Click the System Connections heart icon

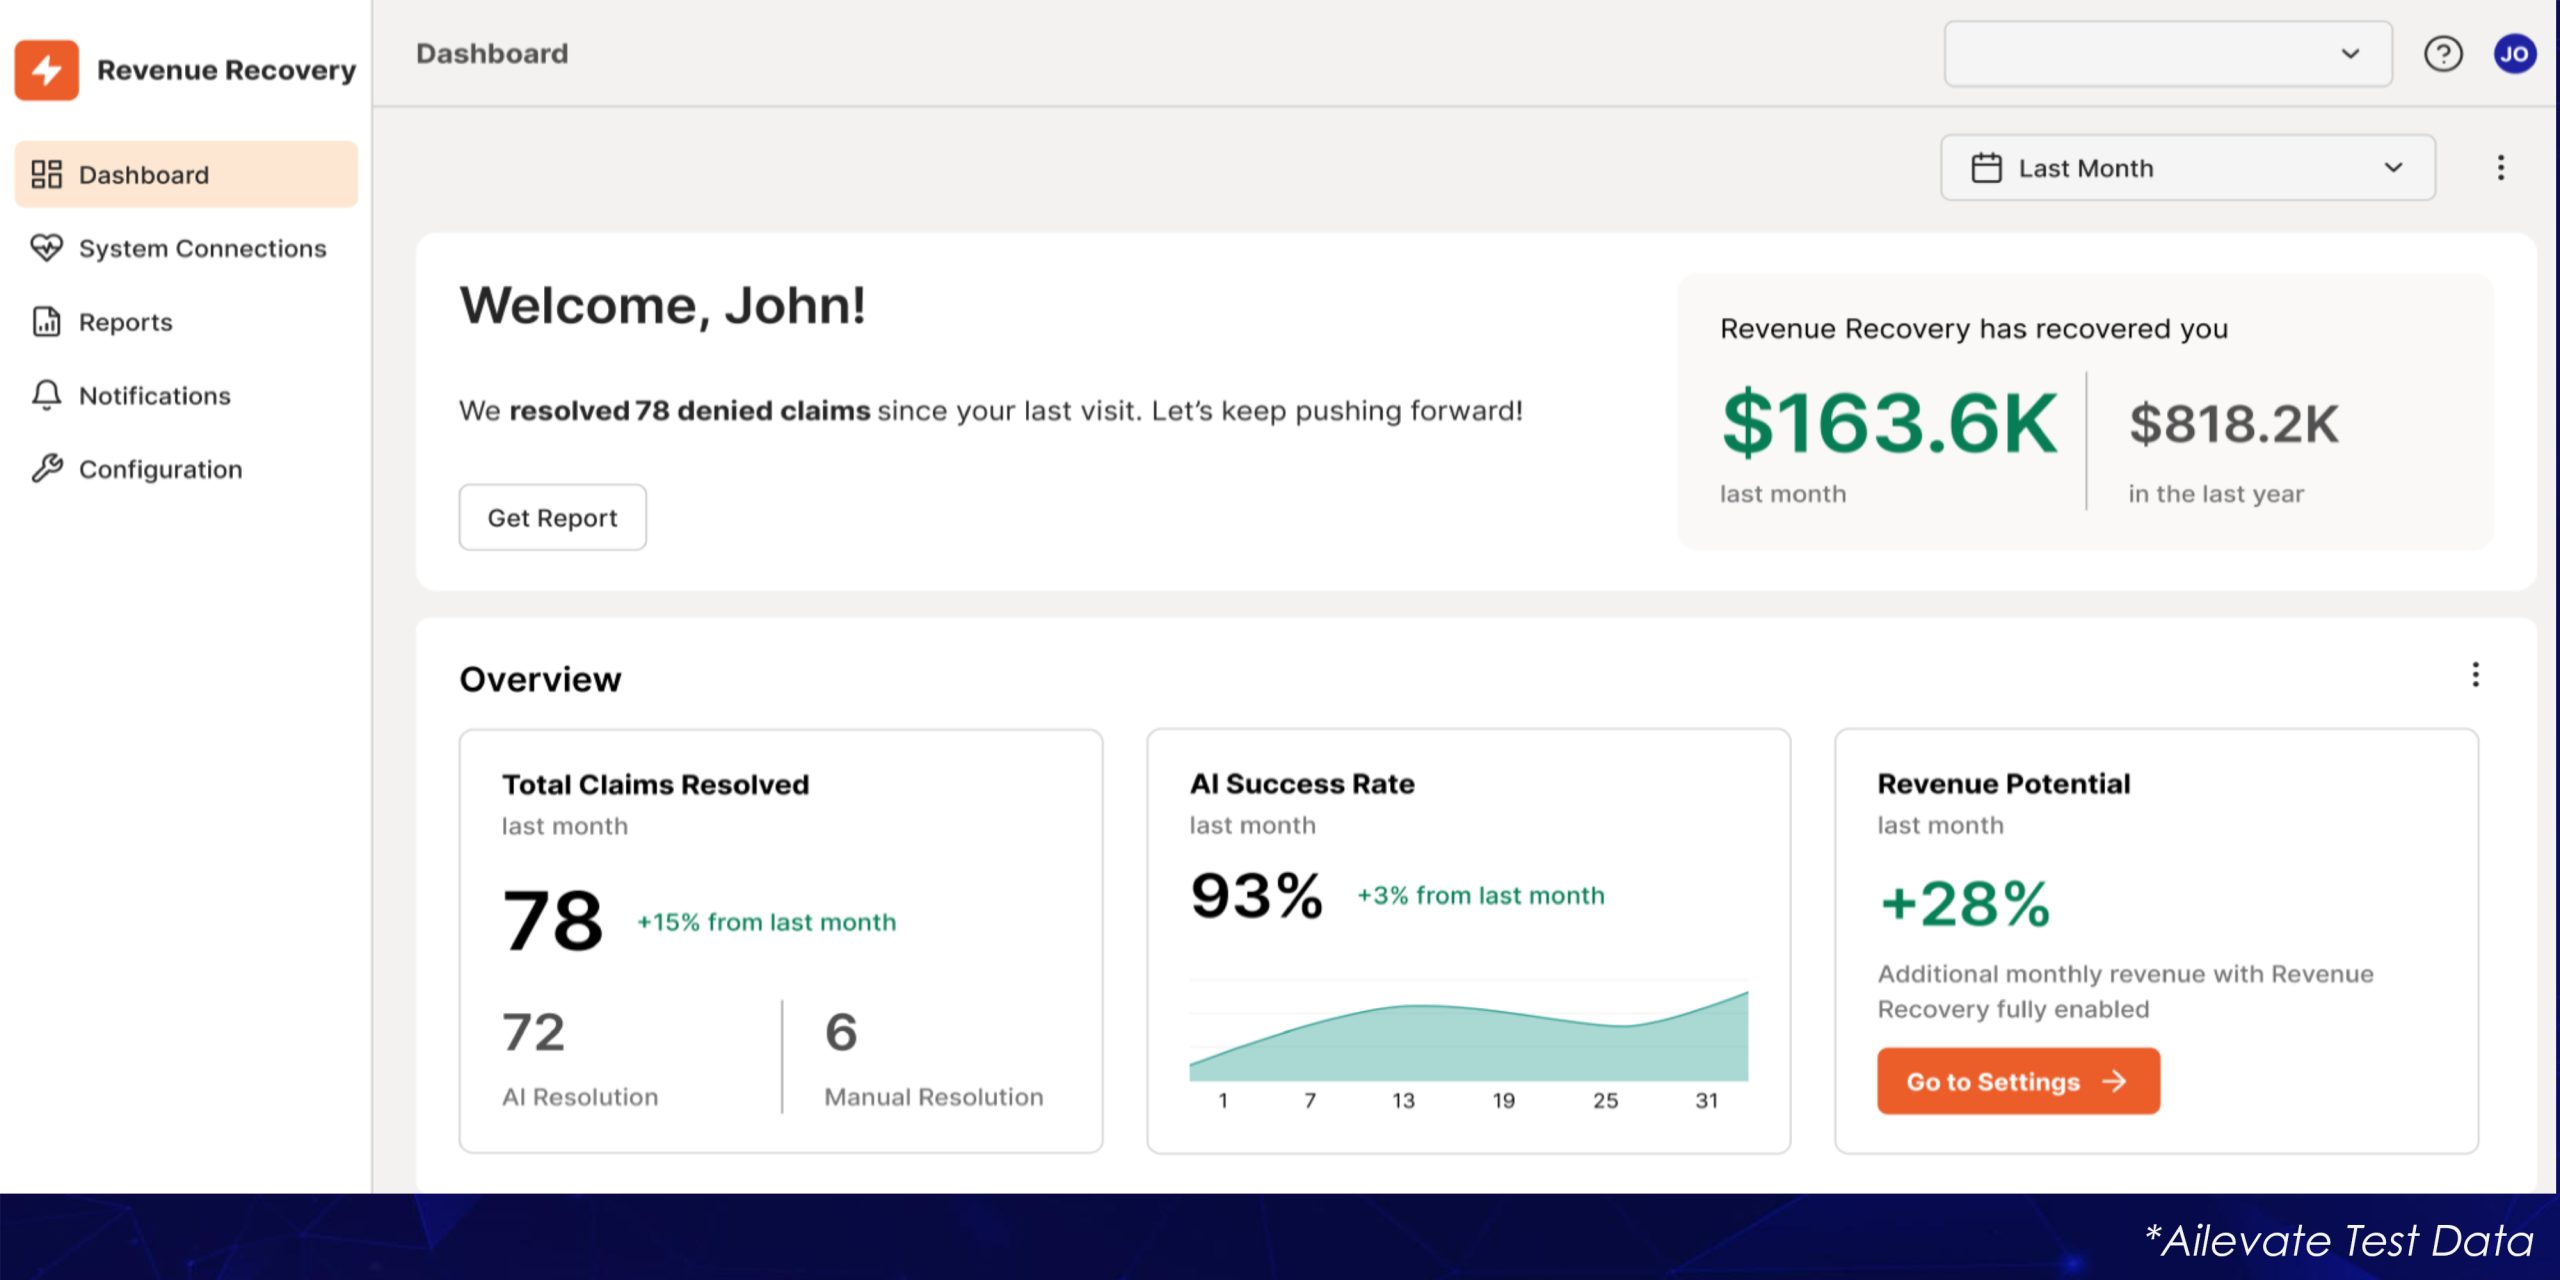(x=46, y=248)
